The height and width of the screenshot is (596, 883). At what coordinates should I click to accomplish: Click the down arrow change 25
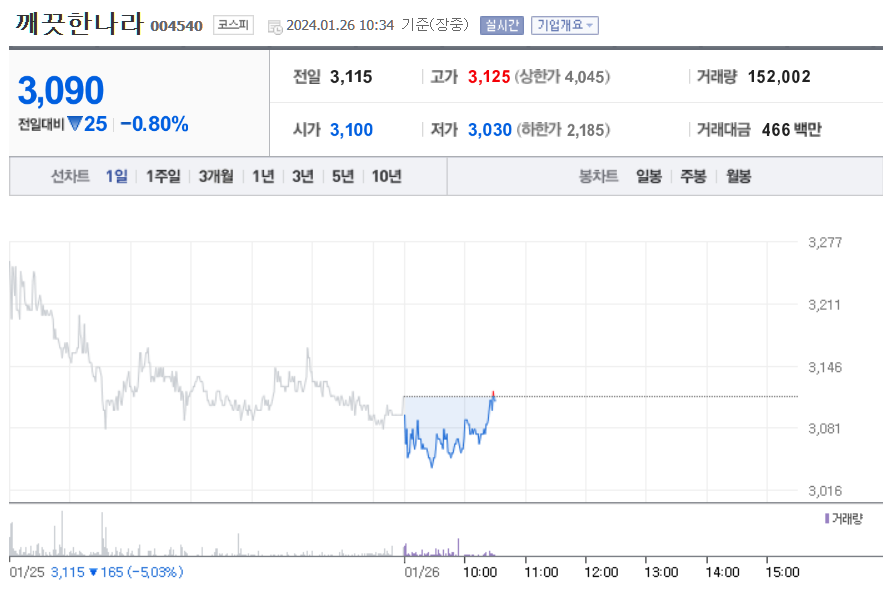coord(87,124)
